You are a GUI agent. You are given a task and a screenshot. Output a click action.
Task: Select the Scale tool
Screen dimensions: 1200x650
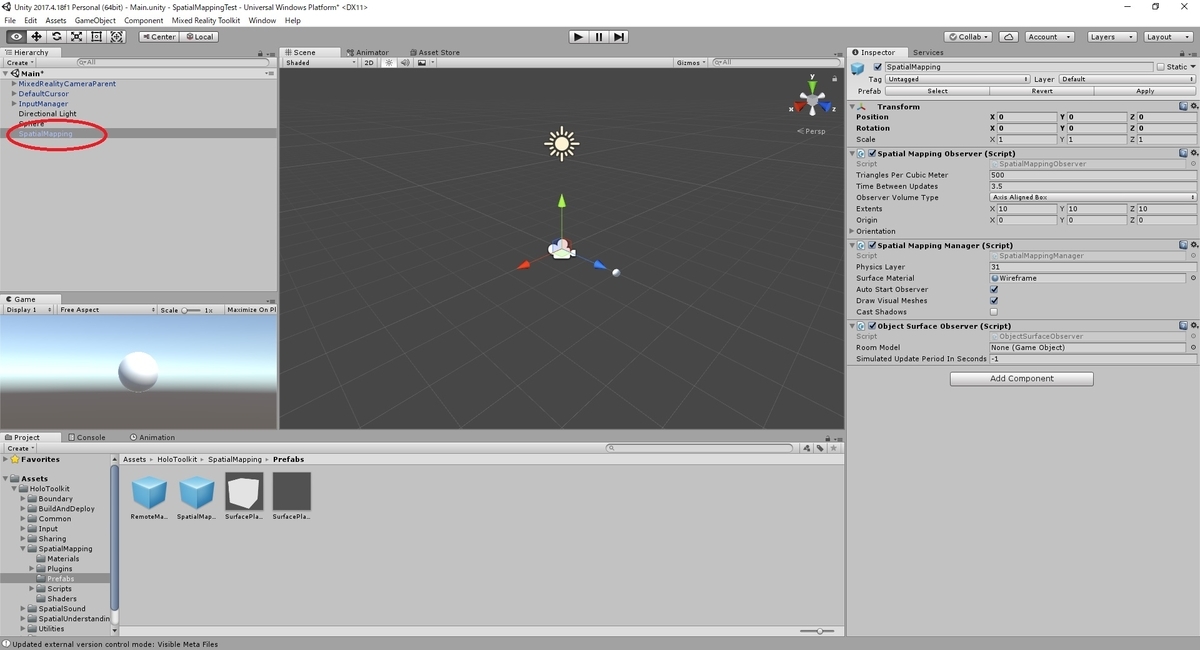coord(76,37)
